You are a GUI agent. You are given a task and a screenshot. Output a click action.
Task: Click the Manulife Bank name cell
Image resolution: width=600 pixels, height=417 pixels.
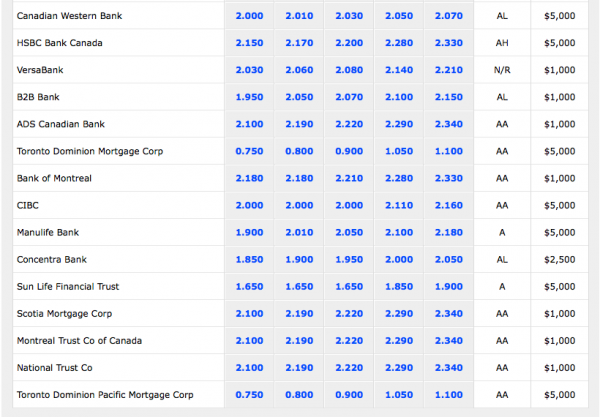[x=48, y=232]
